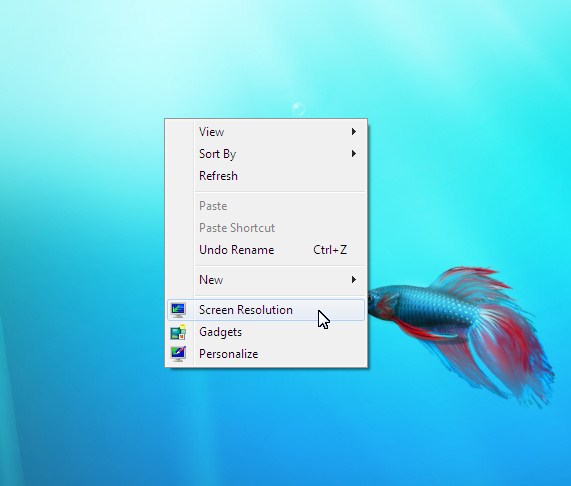Screen dimensions: 571x486
Task: Click the greyed-out Paste entry
Action: [266, 206]
